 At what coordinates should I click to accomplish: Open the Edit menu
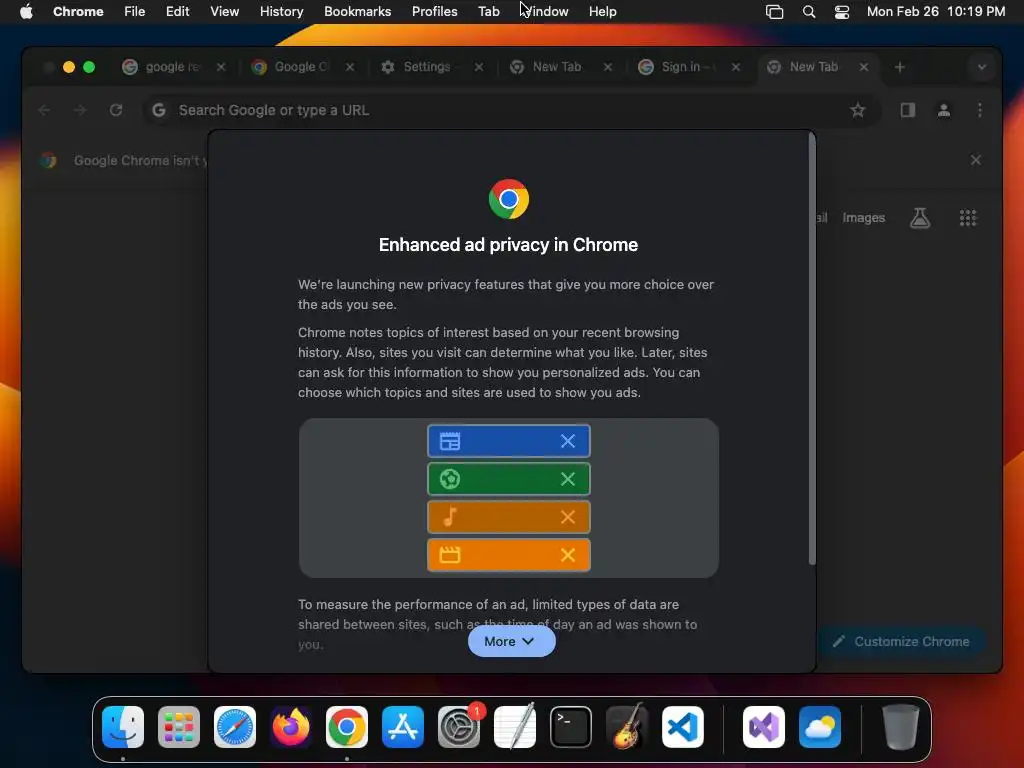(178, 11)
